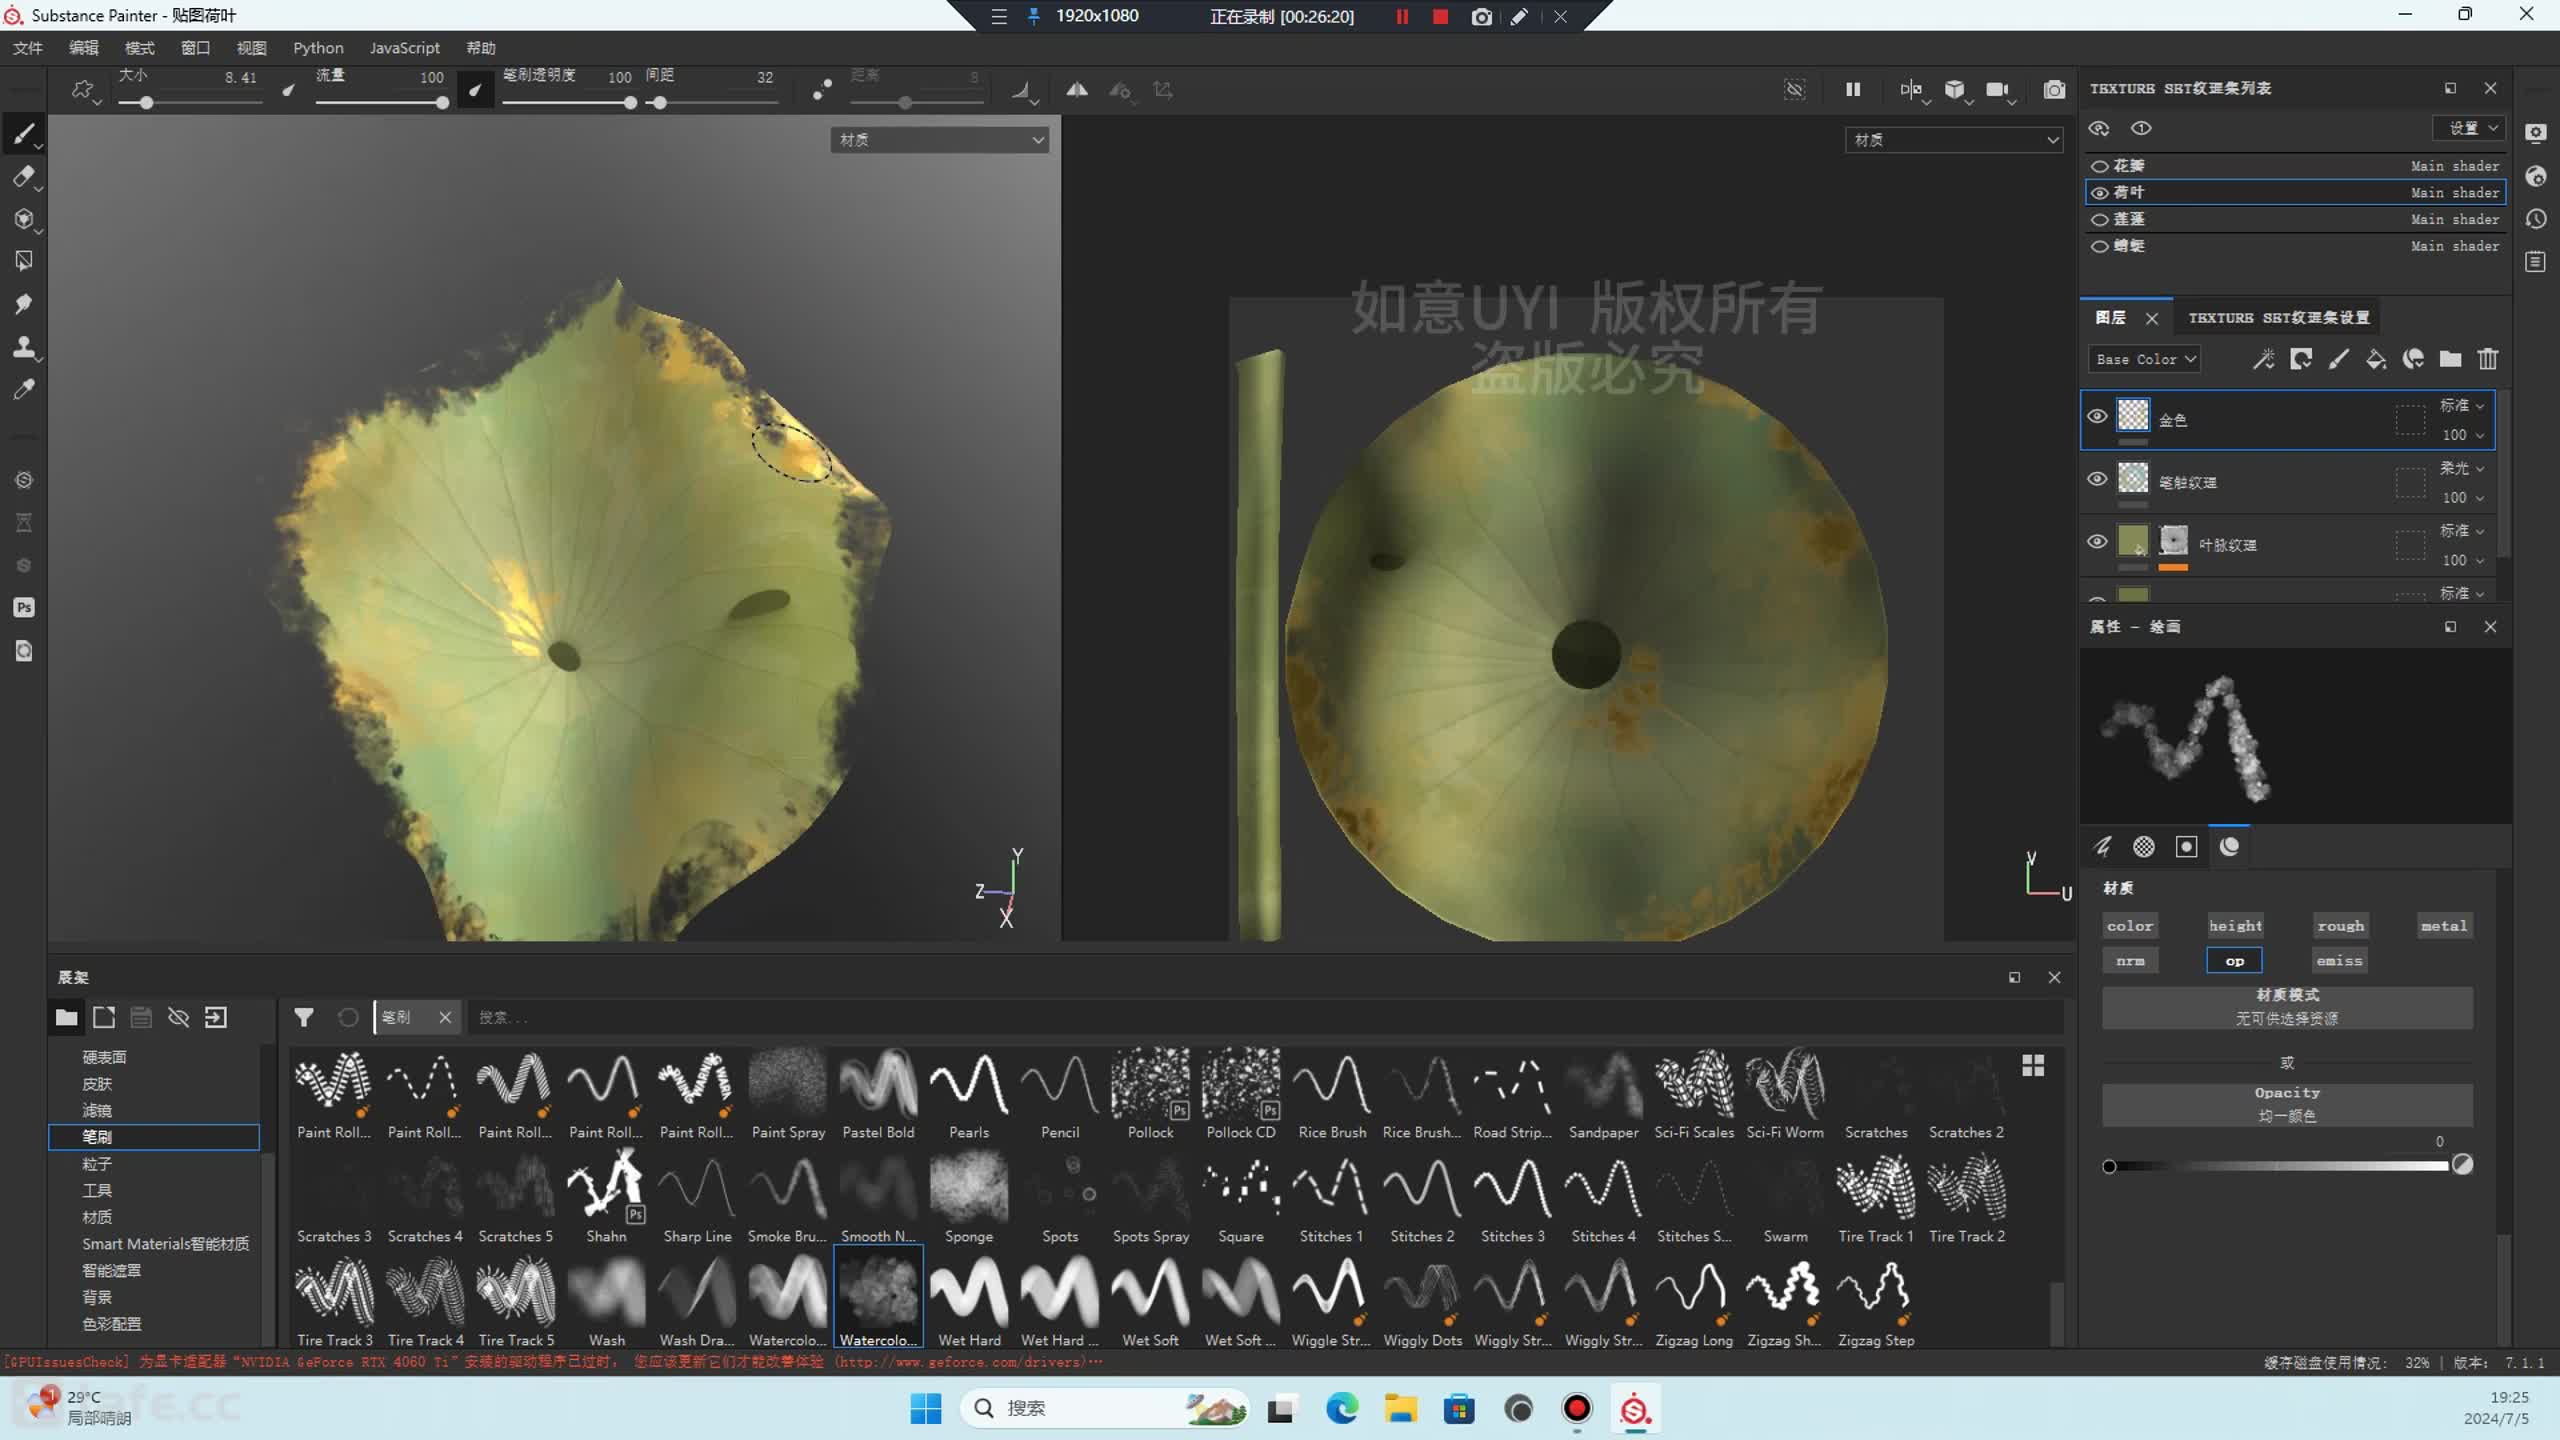Open the 3D/2D view mode cube icon
This screenshot has height=1440, width=2560.
[1955, 90]
